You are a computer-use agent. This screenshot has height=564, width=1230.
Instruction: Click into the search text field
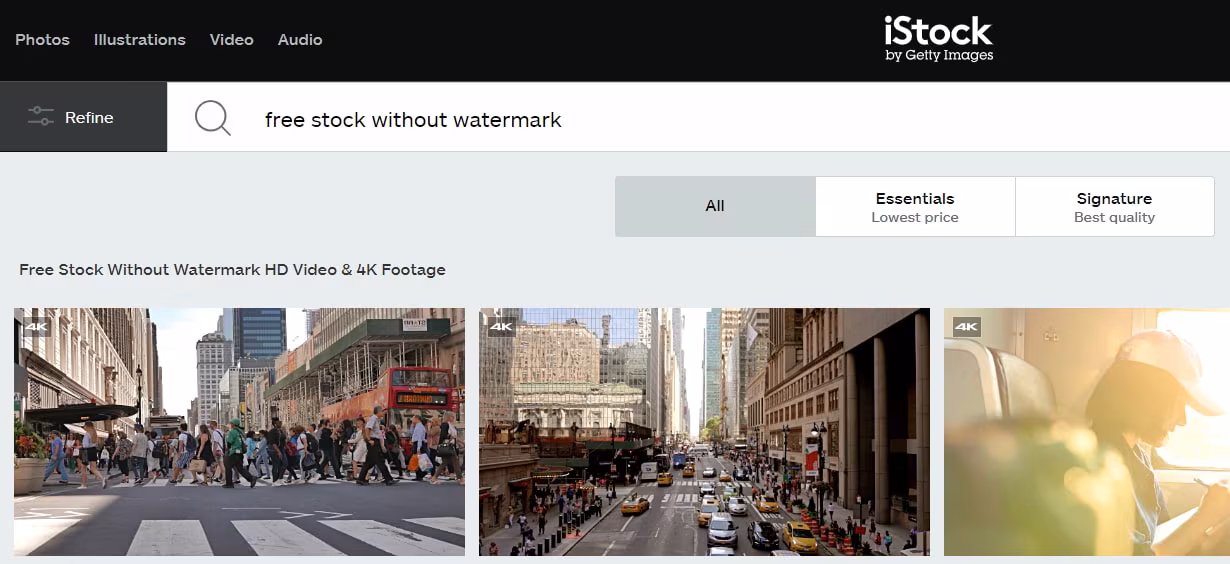click(x=600, y=120)
